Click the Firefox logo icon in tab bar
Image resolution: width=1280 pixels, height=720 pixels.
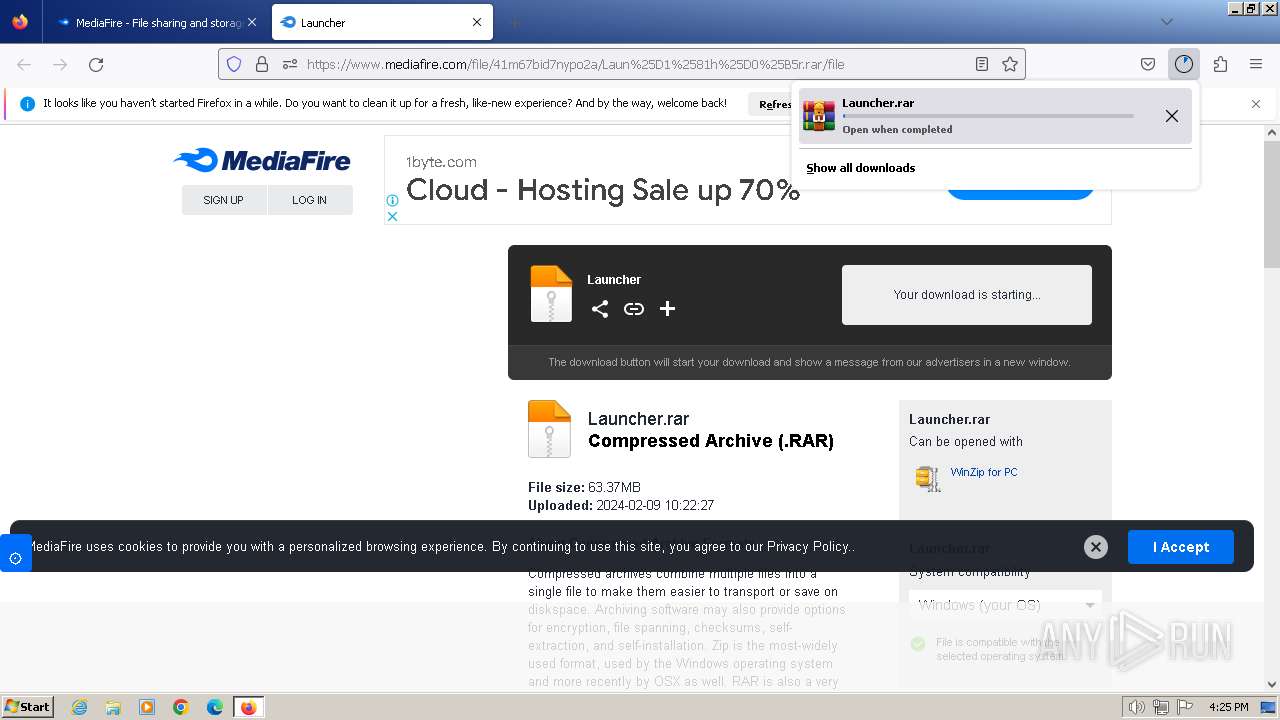click(20, 22)
